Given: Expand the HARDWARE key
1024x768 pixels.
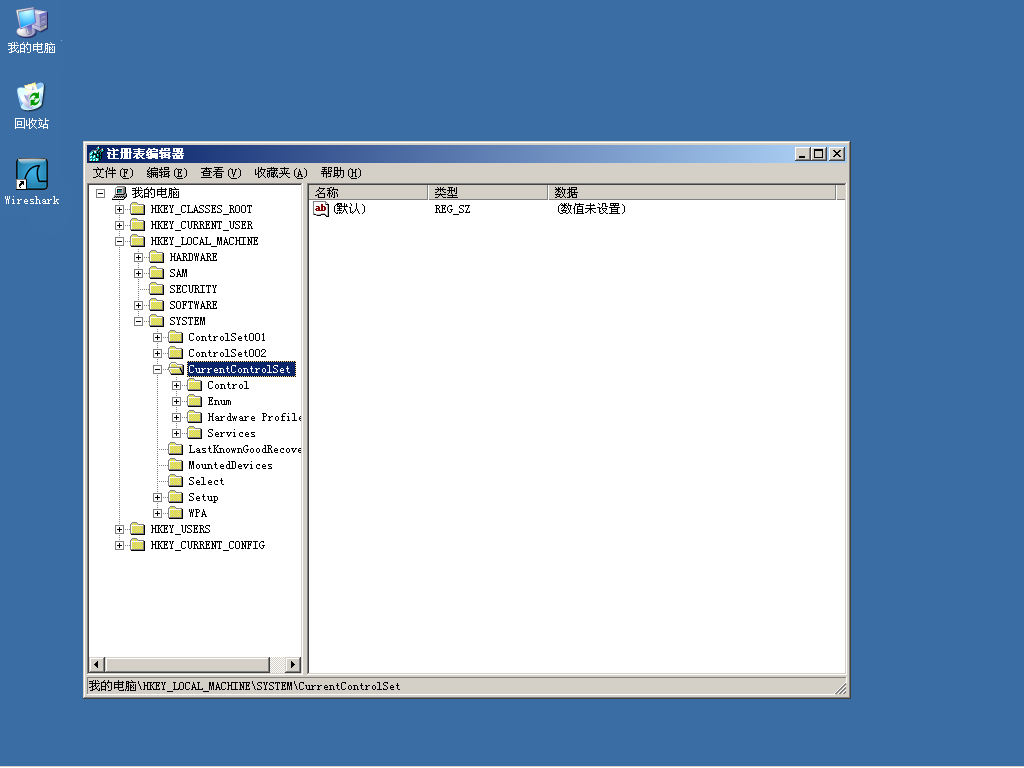Looking at the screenshot, I should point(138,257).
